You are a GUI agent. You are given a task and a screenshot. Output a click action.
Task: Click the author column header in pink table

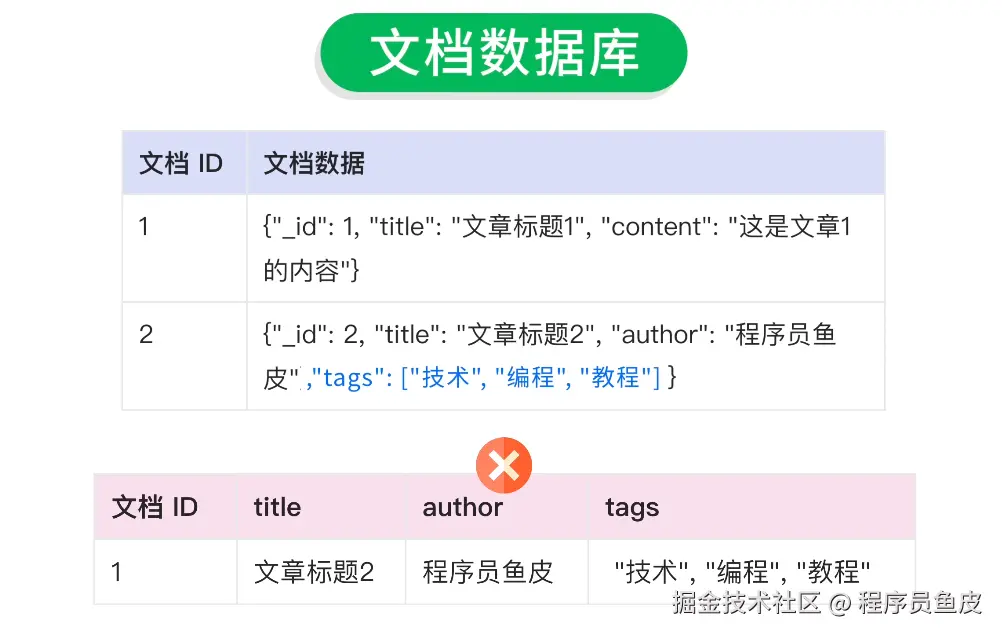(462, 507)
